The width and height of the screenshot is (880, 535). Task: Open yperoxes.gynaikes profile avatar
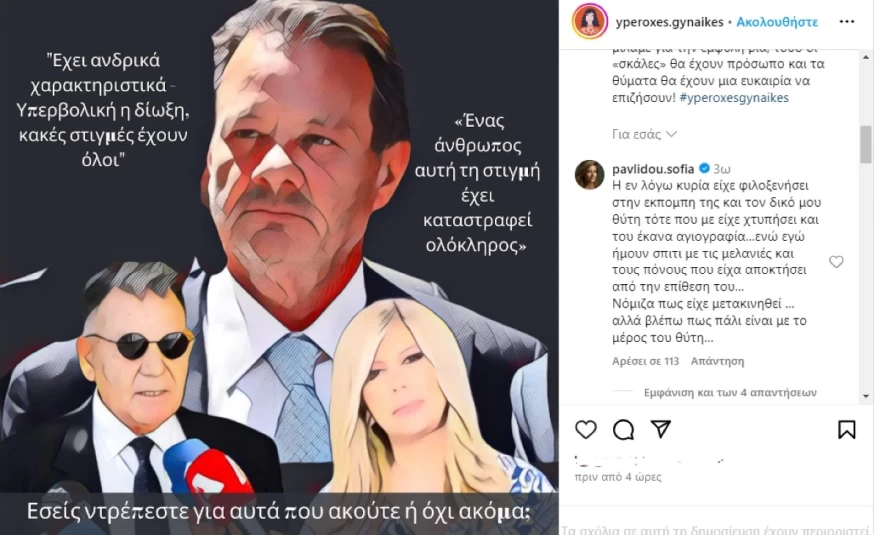tap(590, 21)
